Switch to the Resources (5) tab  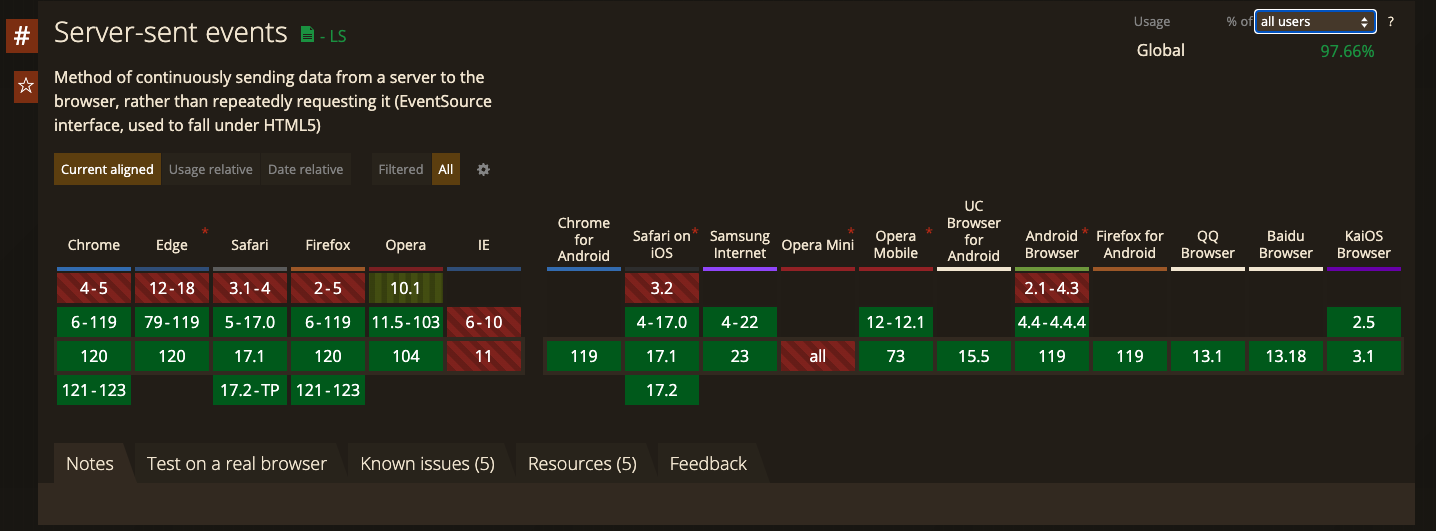point(582,464)
